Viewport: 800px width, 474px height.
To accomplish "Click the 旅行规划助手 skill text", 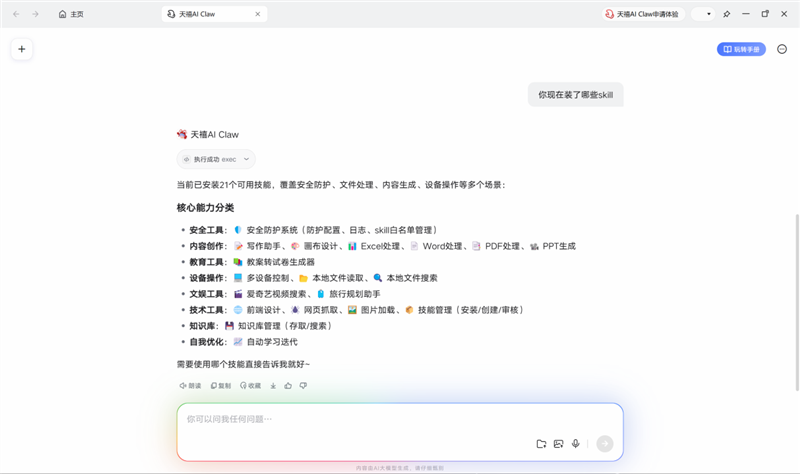I will coord(355,294).
